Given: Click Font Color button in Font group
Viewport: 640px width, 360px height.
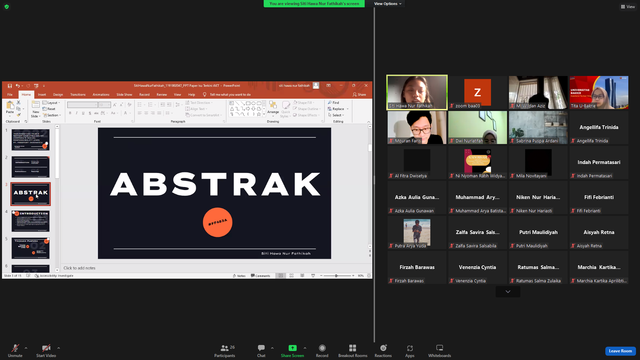Looking at the screenshot, I should pyautogui.click(x=126, y=113).
